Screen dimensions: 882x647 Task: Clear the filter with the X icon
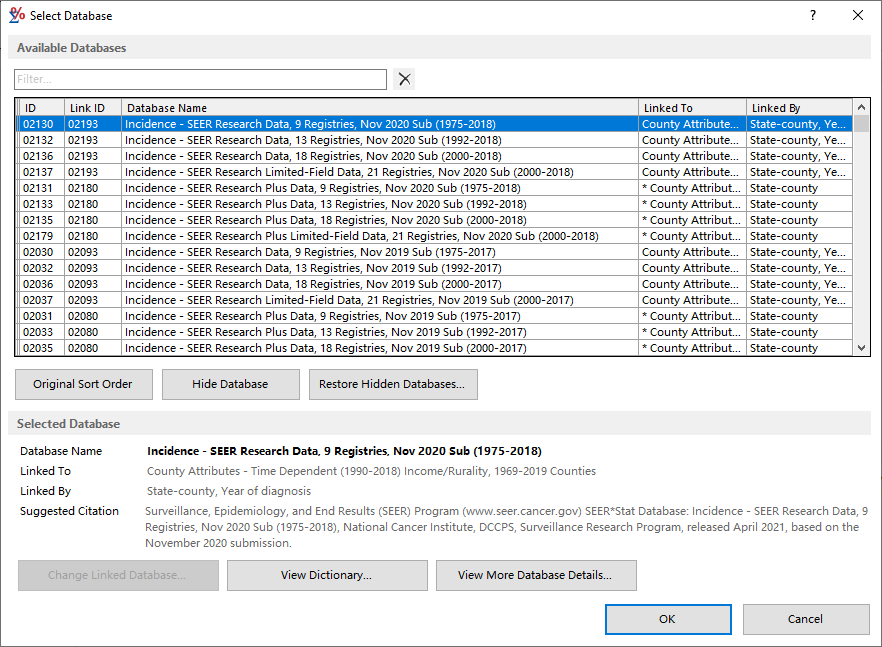403,79
